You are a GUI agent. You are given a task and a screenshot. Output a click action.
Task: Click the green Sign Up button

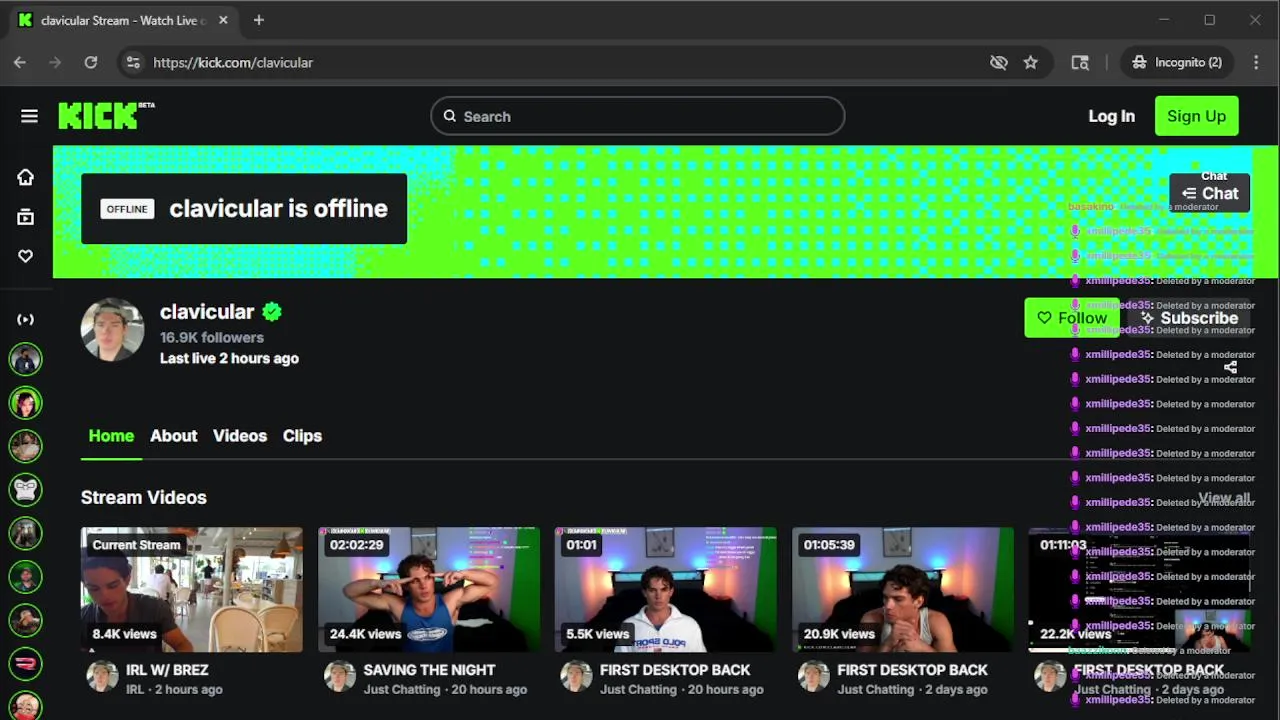[1196, 116]
